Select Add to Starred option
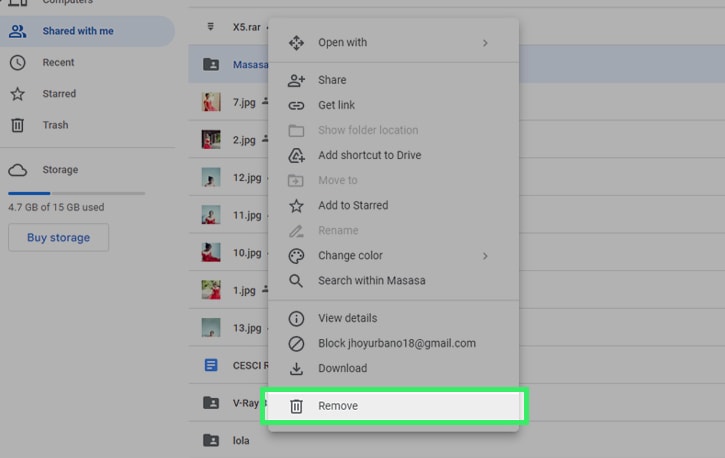The image size is (725, 458). click(393, 205)
